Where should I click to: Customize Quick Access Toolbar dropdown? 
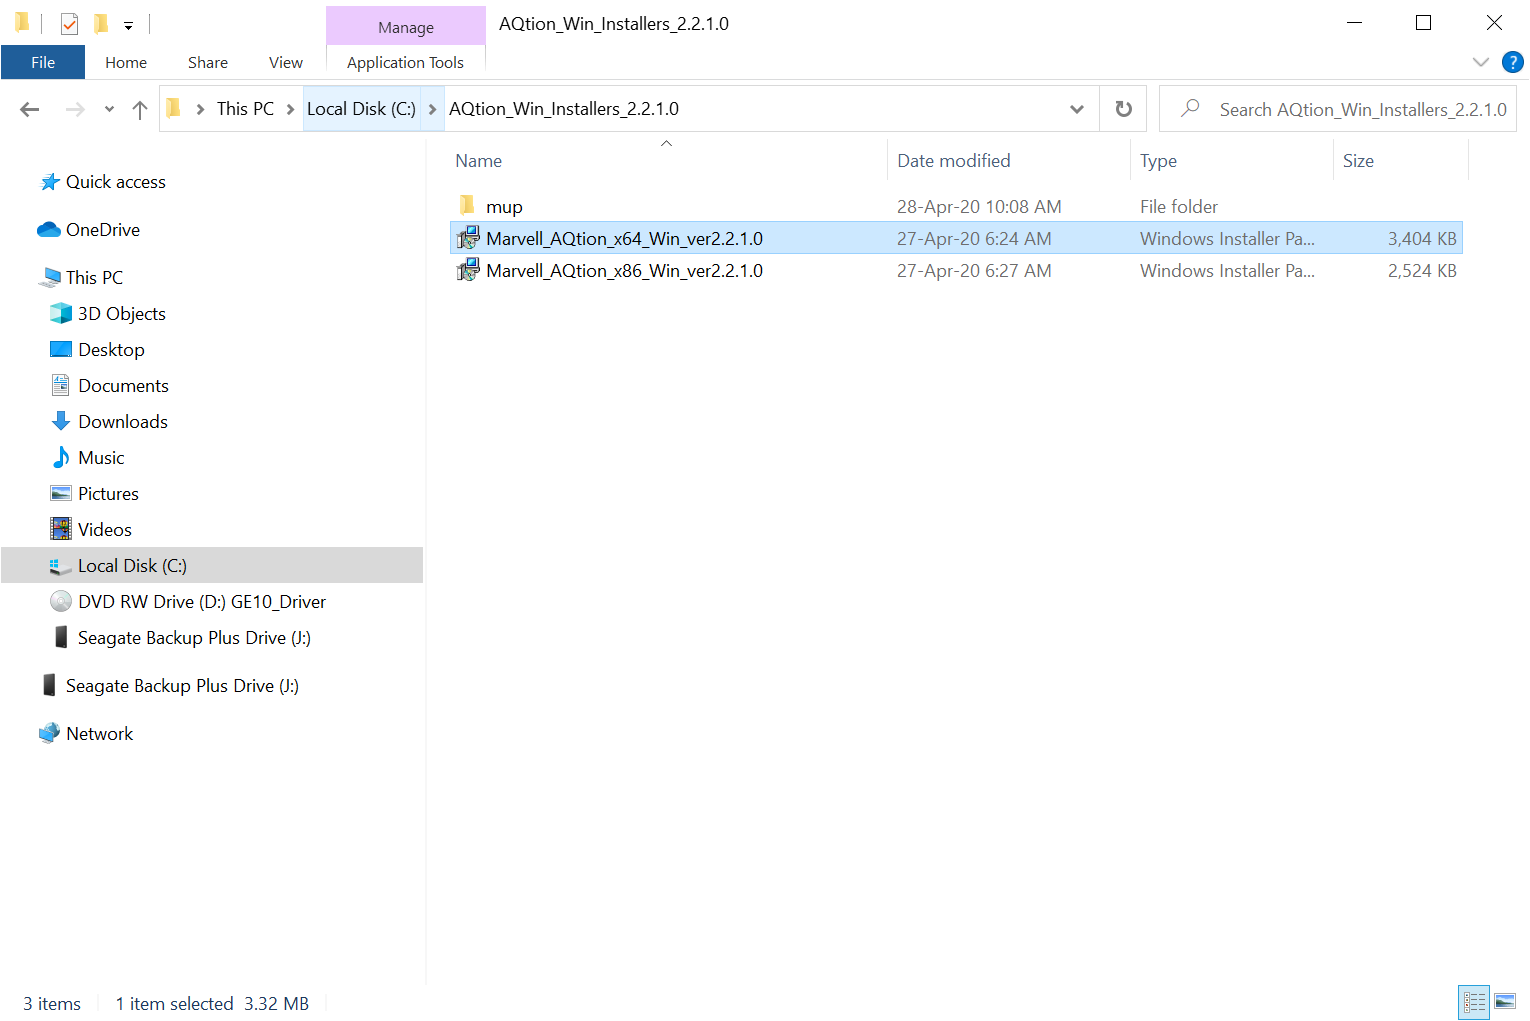[x=128, y=26]
